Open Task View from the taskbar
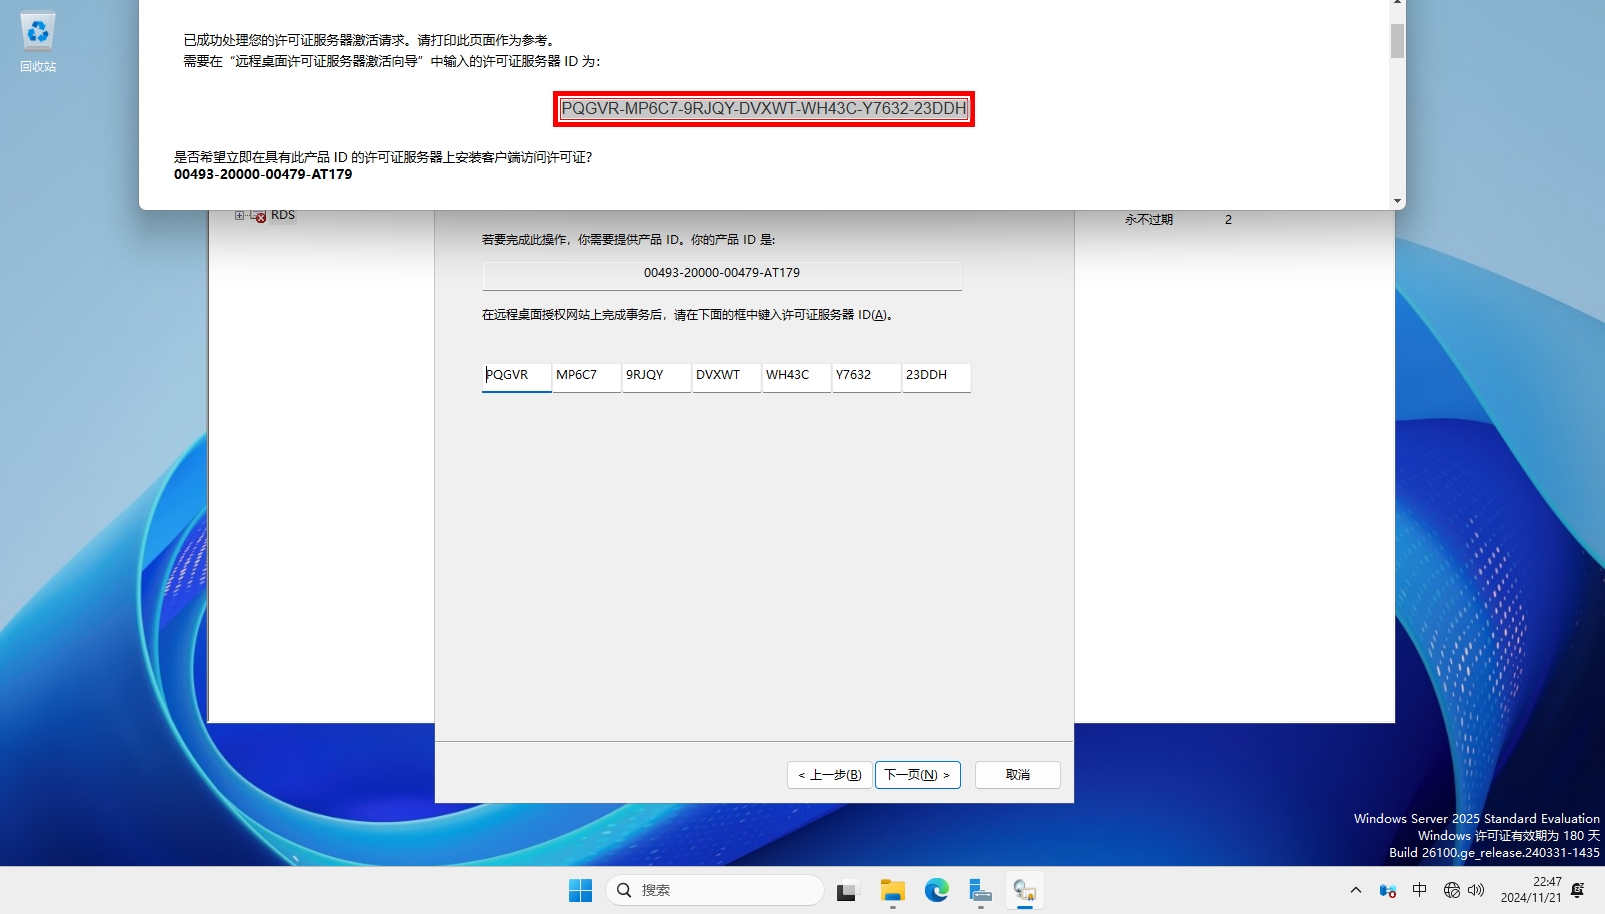This screenshot has height=914, width=1605. pyautogui.click(x=848, y=890)
